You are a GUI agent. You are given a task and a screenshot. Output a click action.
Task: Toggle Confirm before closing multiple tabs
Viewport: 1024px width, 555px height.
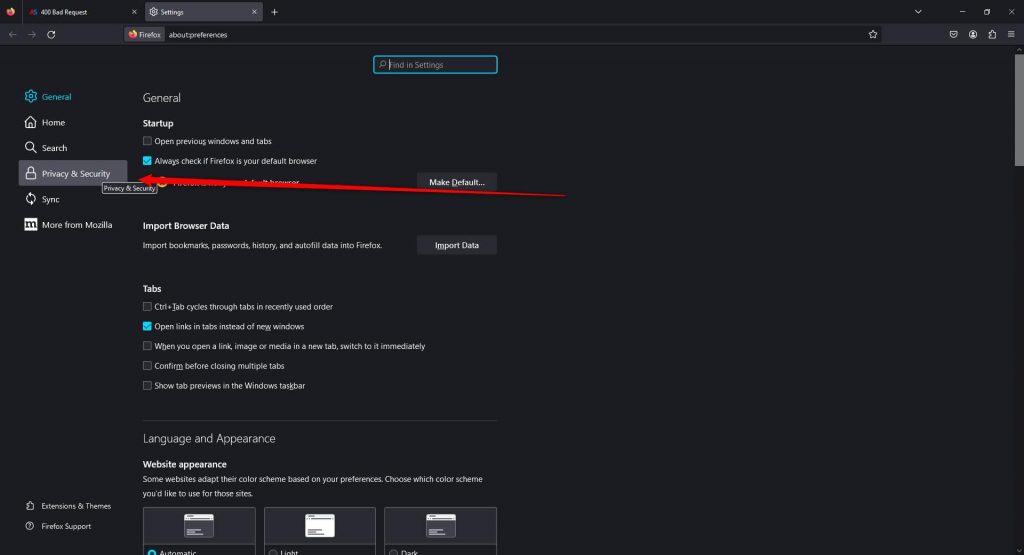click(x=148, y=366)
